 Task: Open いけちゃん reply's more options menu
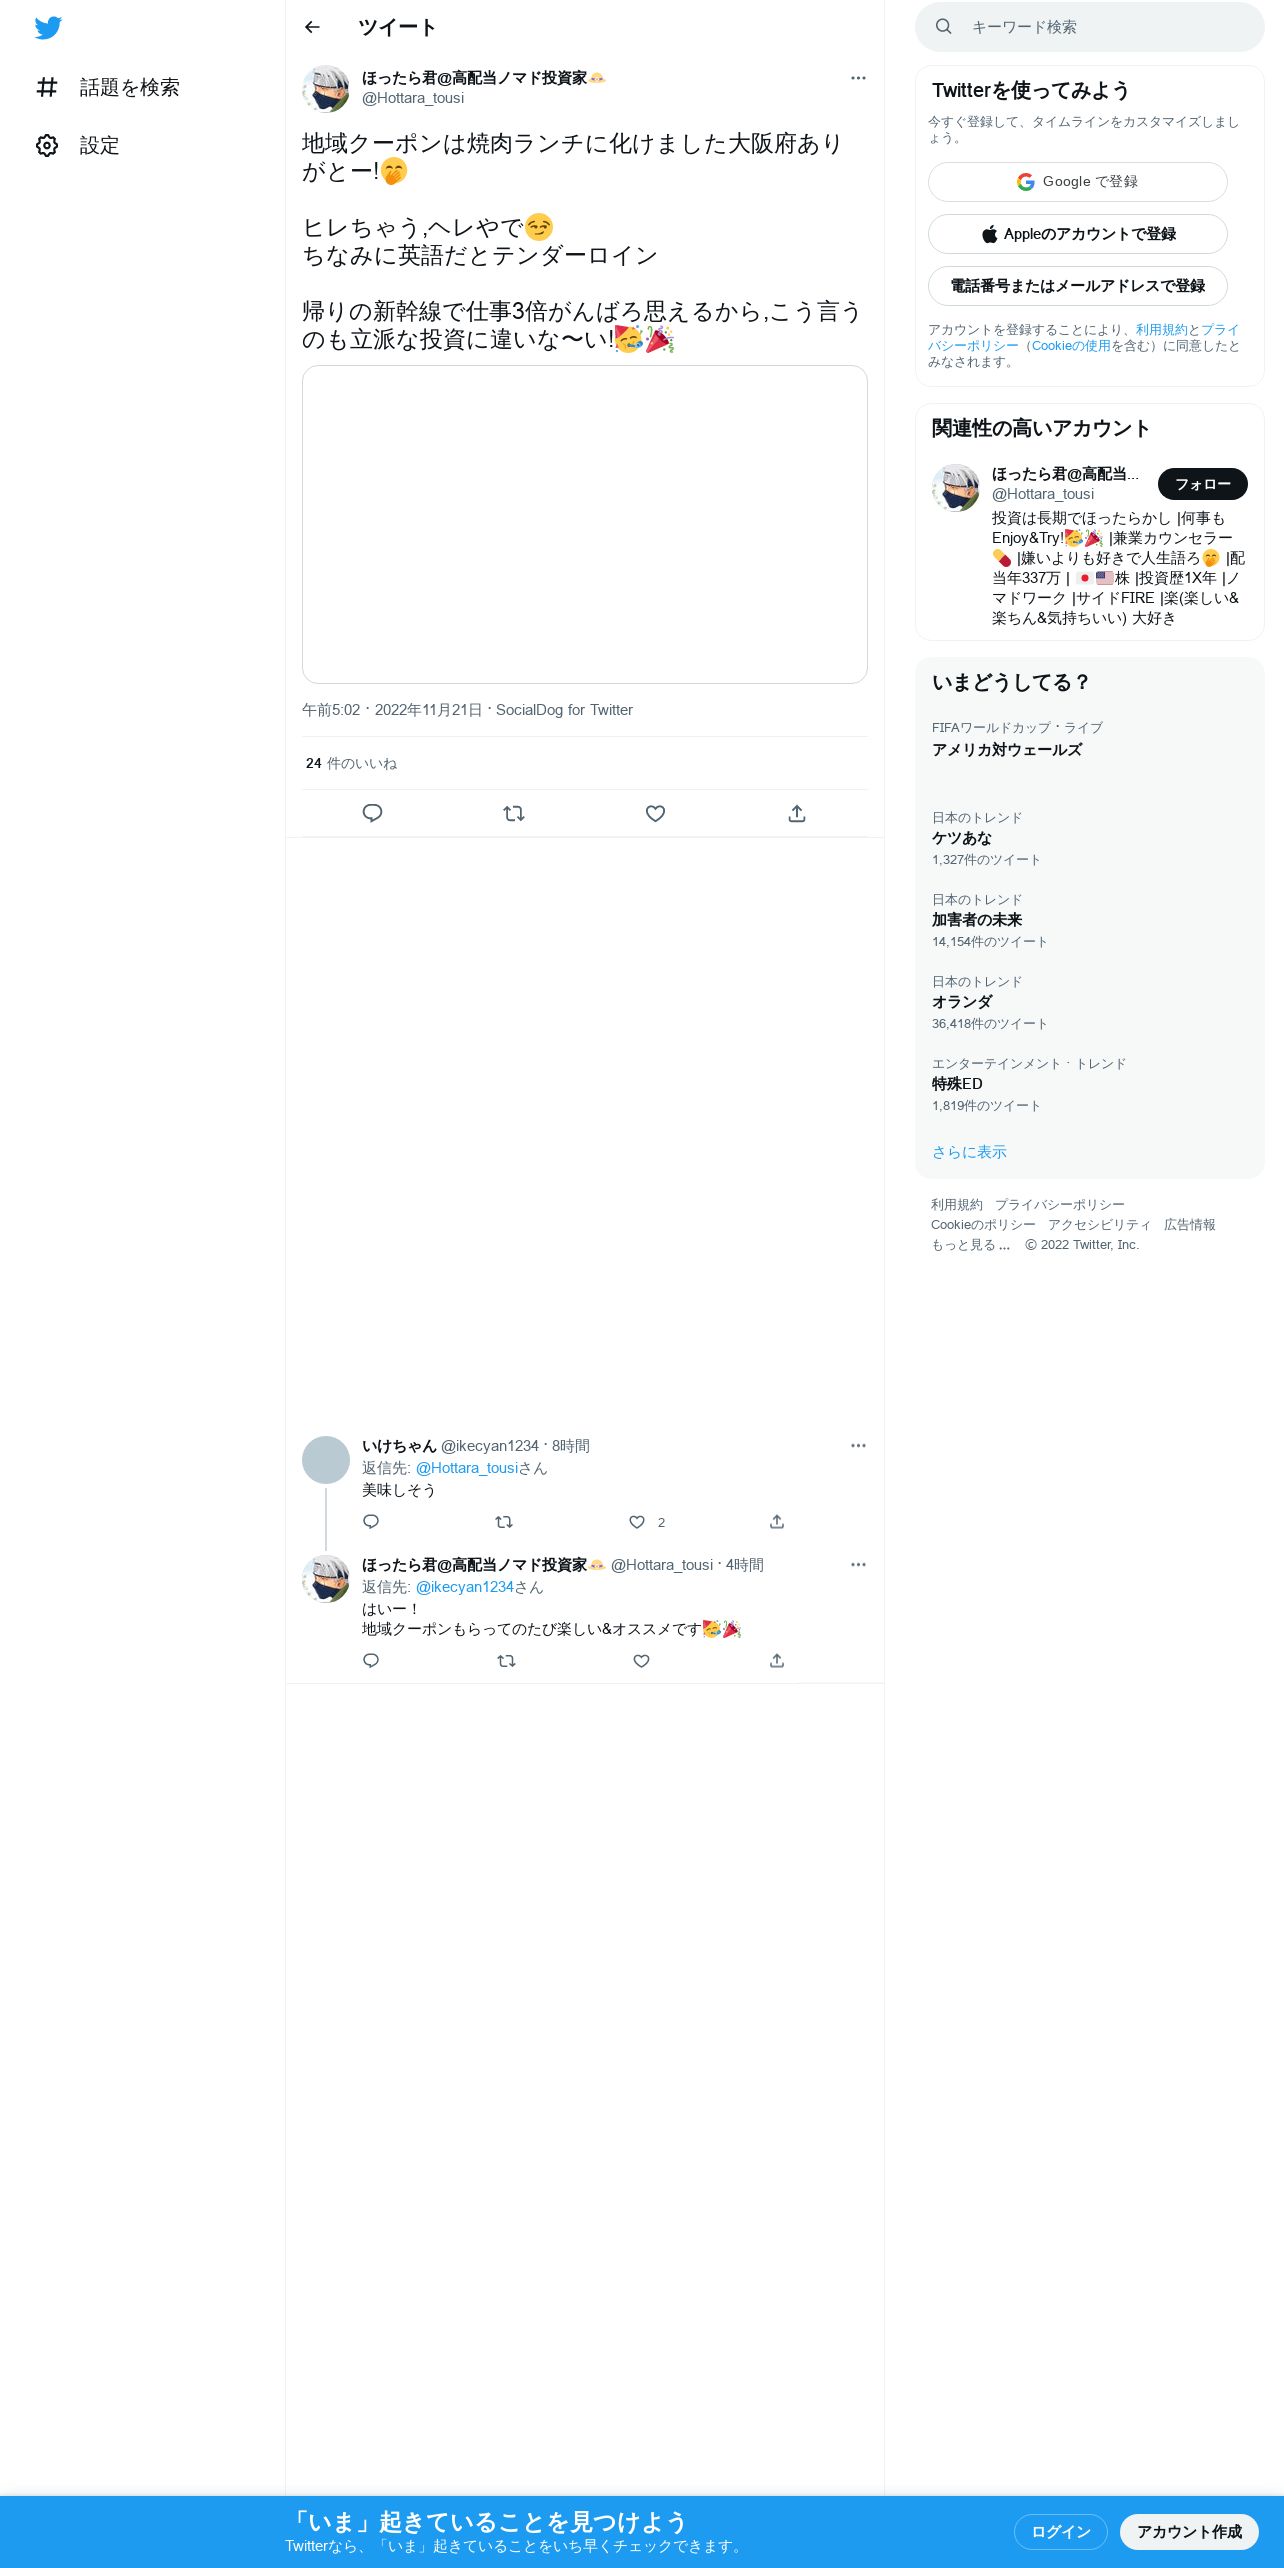(858, 1446)
